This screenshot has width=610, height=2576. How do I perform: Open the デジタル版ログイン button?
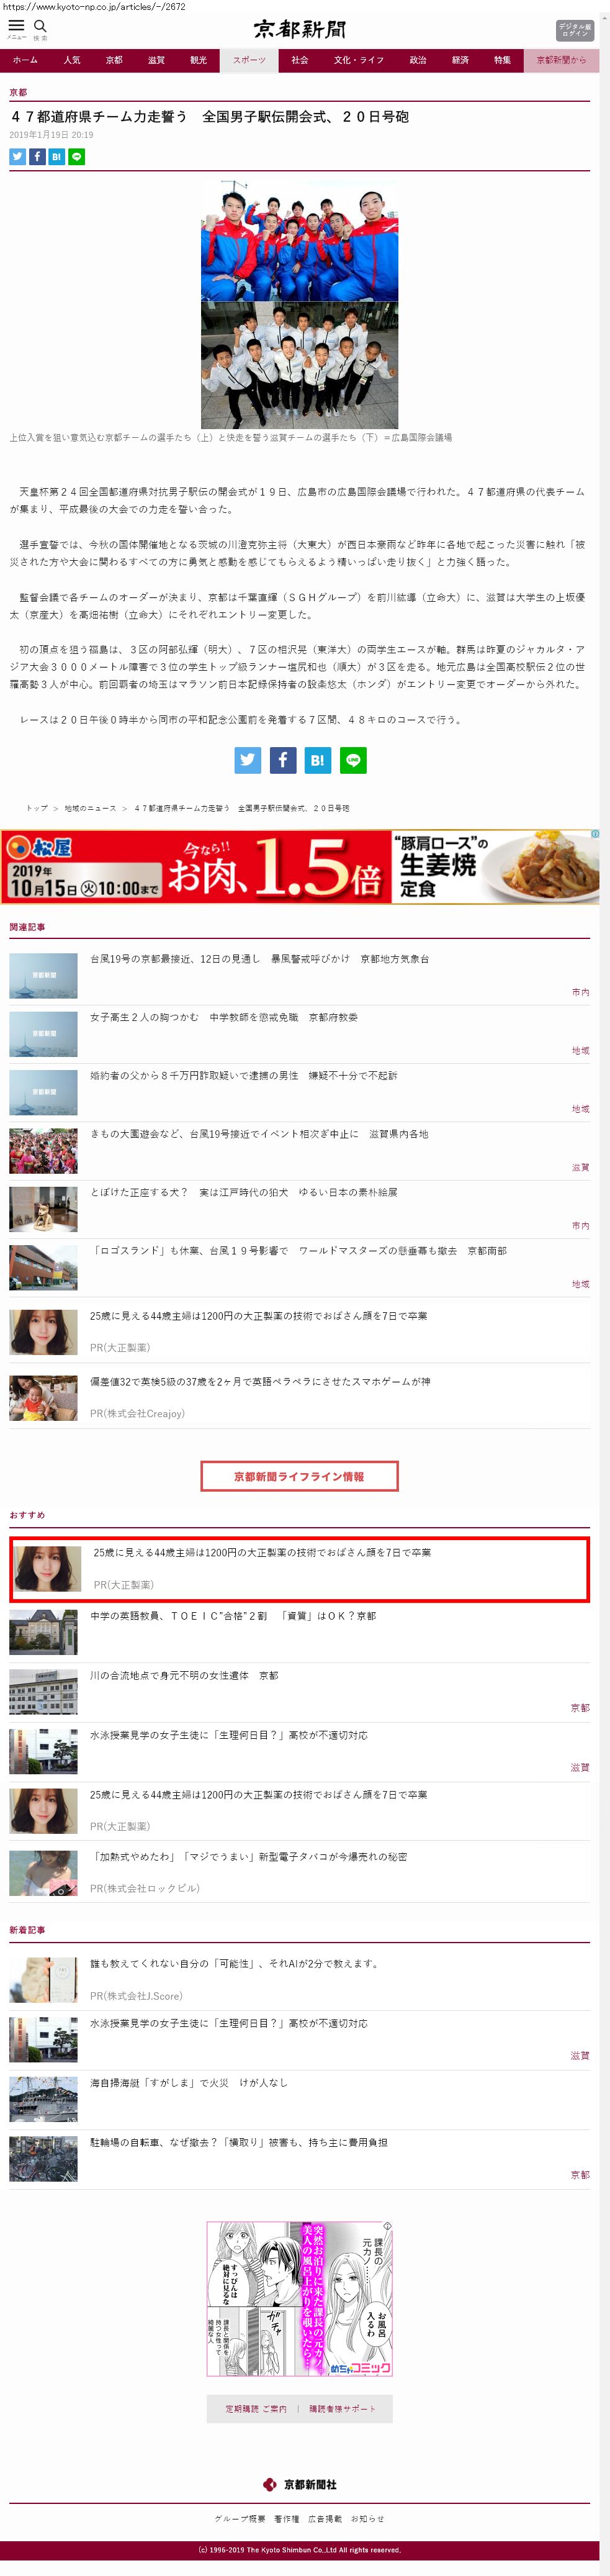coord(574,30)
